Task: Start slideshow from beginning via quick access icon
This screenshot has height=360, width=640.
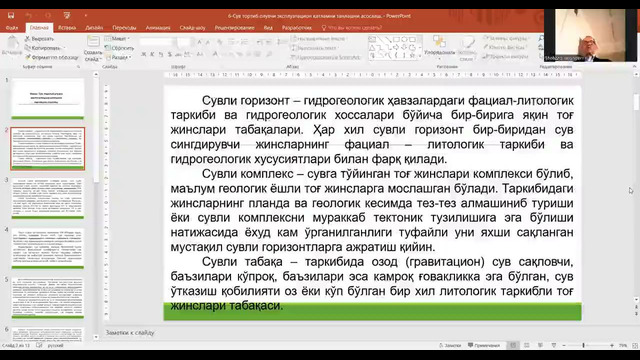Action: point(67,16)
